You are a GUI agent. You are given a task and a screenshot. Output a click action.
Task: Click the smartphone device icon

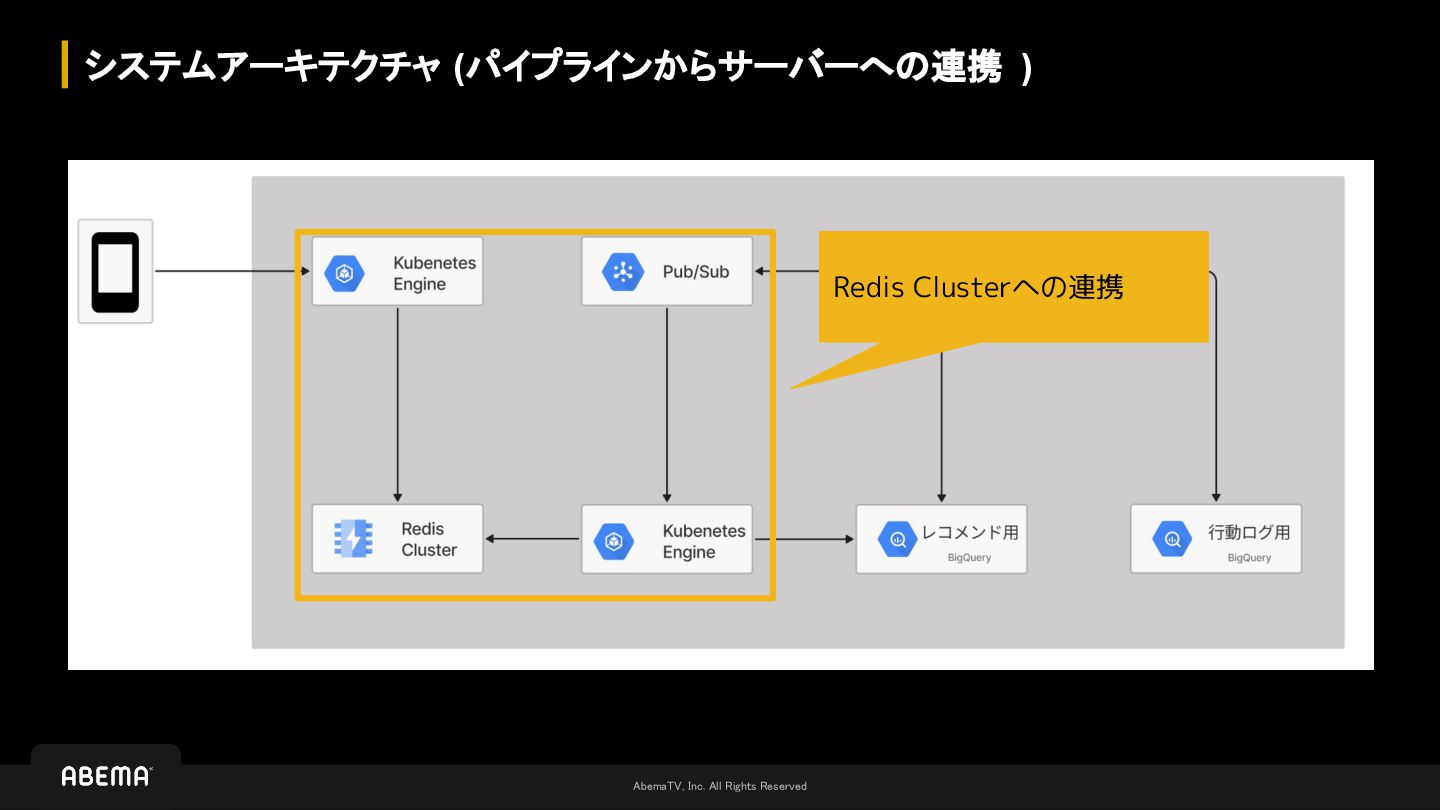115,272
